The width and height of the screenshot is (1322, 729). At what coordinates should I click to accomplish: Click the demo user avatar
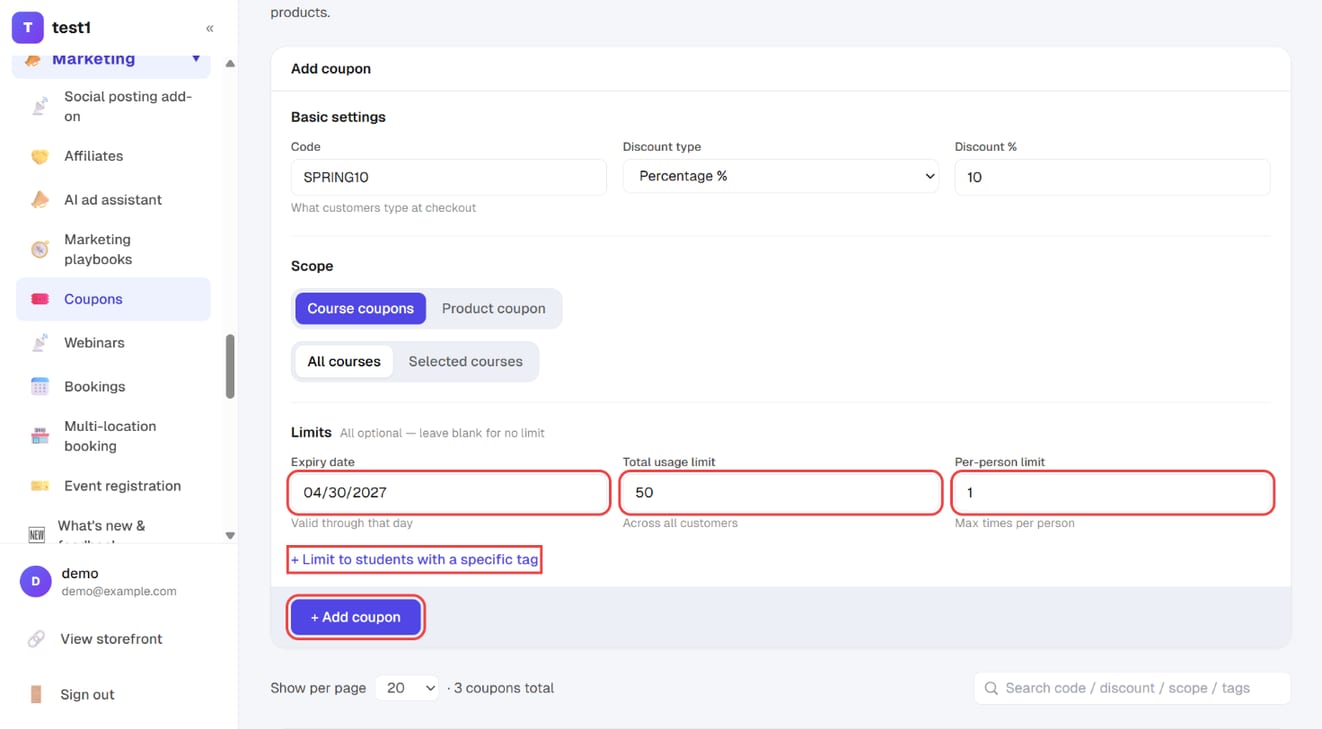[36, 581]
